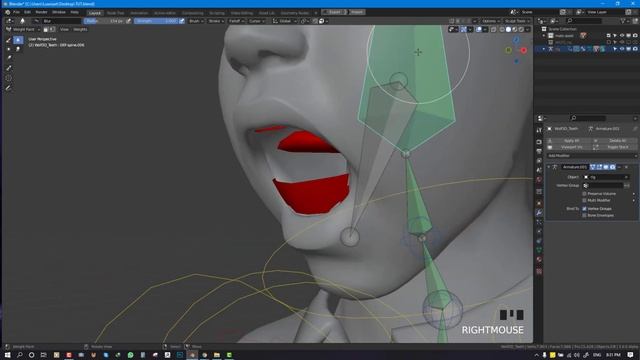Open the Render menu
640x360 pixels.
(41, 12)
